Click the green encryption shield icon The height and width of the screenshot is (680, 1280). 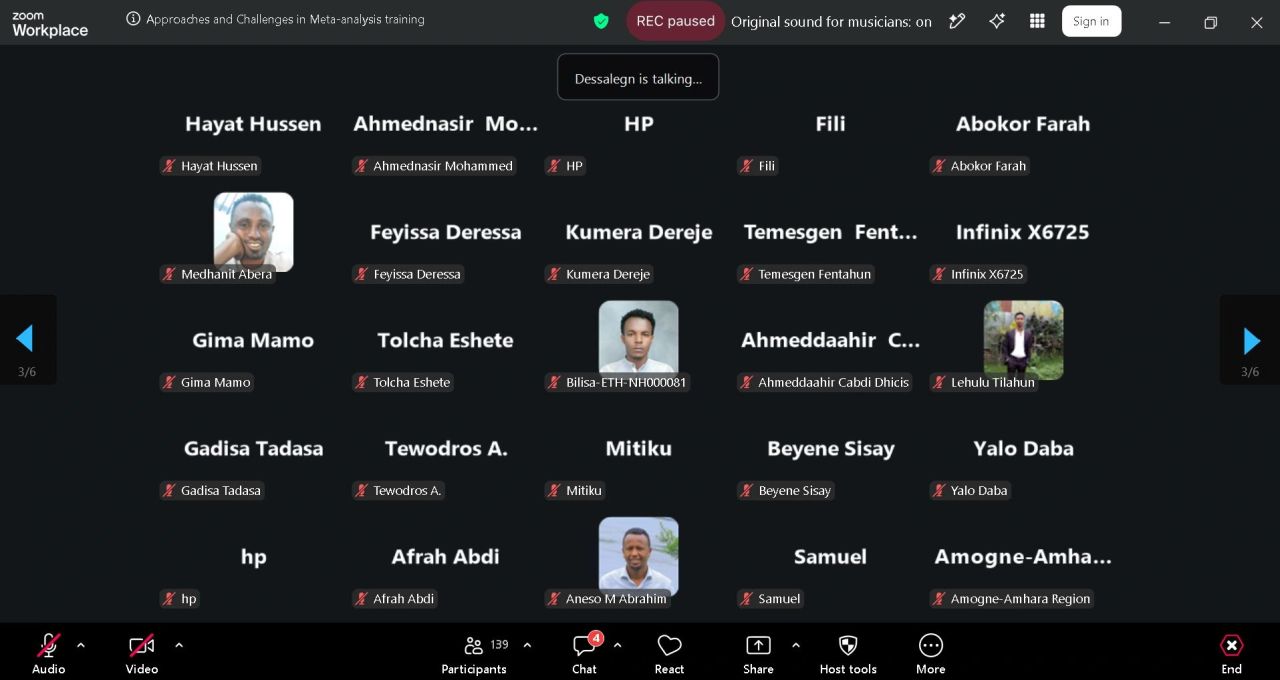click(601, 21)
